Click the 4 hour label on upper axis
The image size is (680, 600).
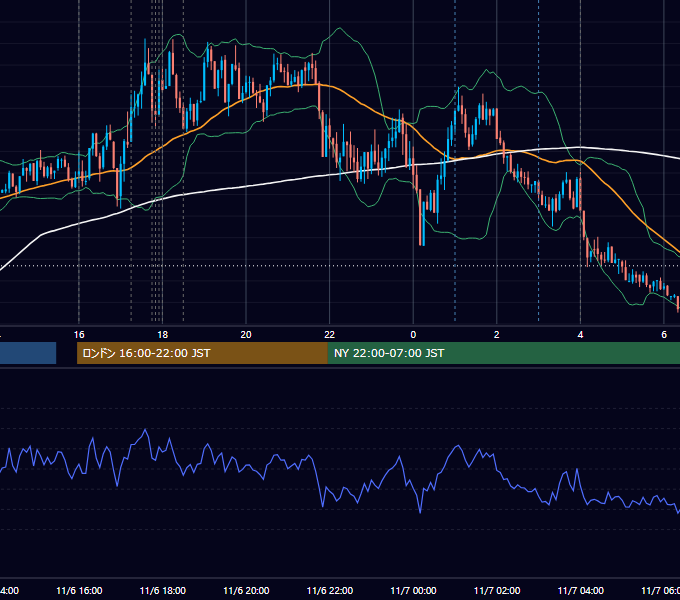(x=580, y=335)
